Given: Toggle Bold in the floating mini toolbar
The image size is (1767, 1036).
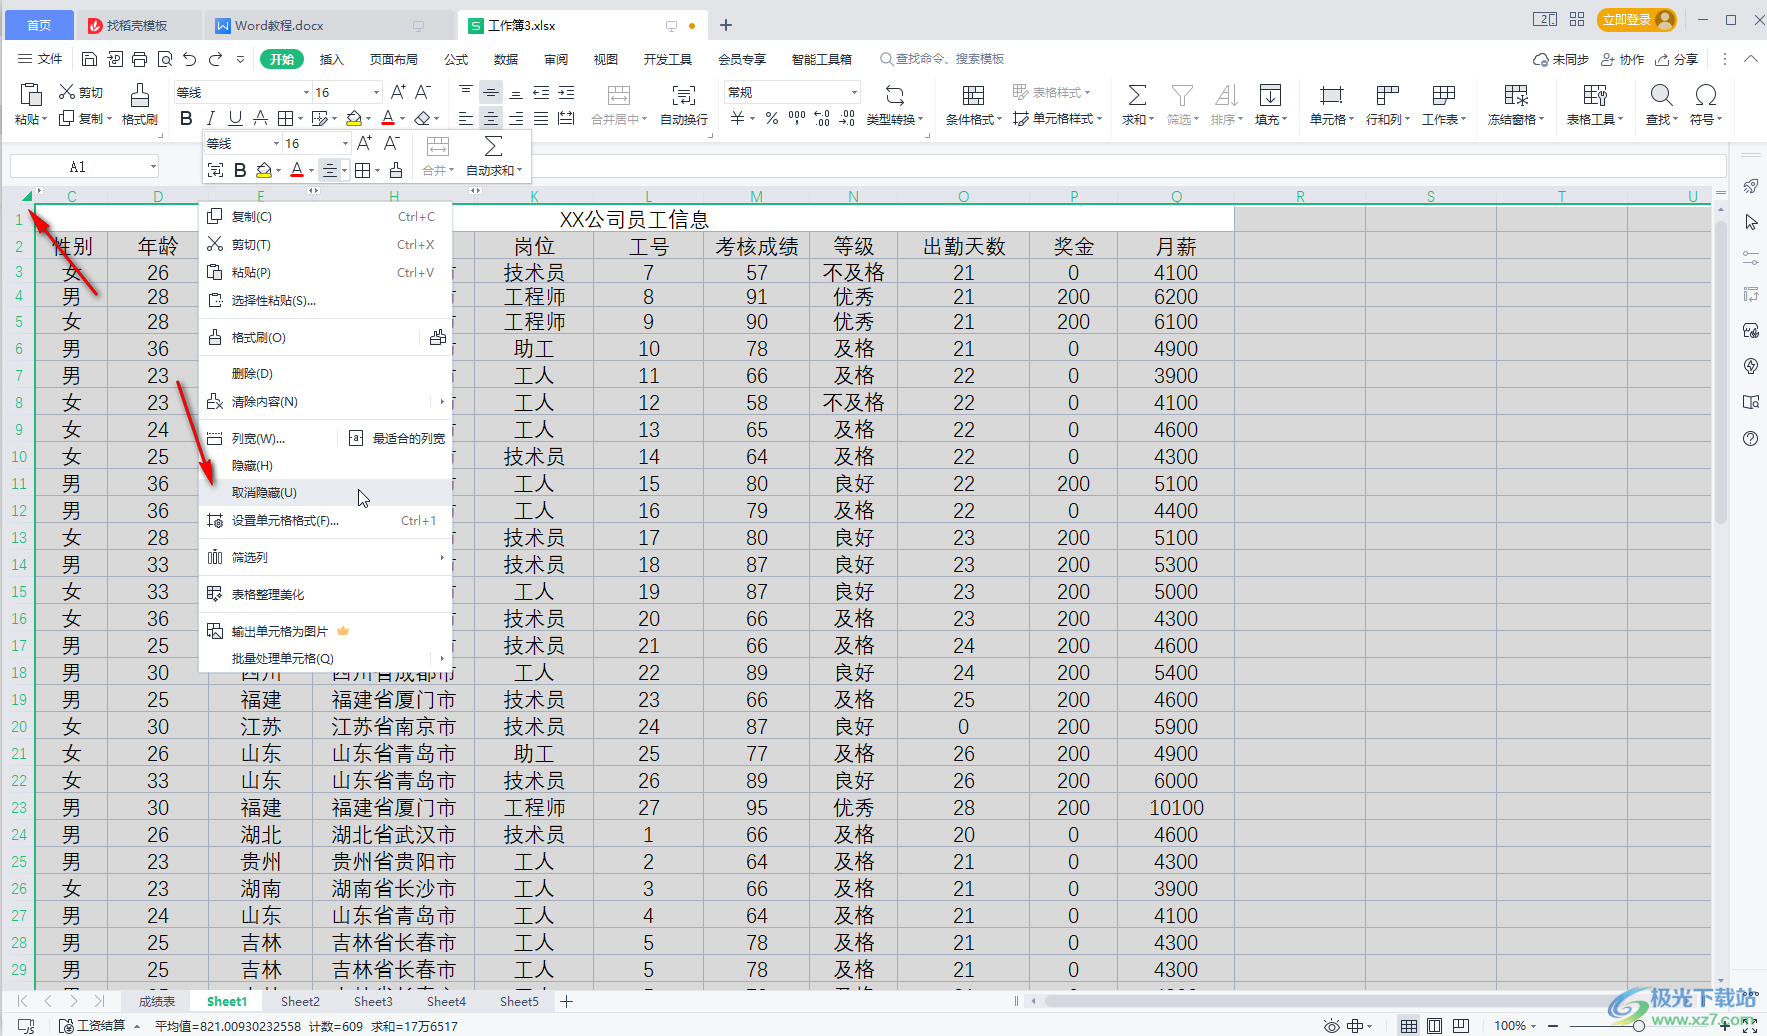Looking at the screenshot, I should pyautogui.click(x=240, y=170).
